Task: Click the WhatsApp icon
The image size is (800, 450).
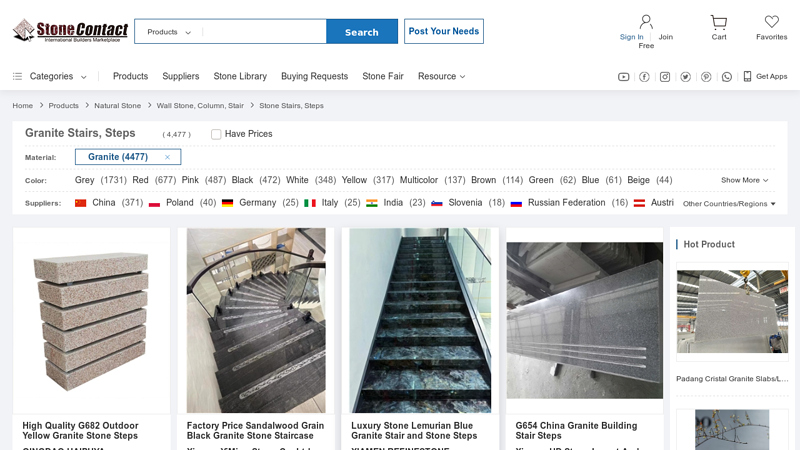Action: [727, 77]
